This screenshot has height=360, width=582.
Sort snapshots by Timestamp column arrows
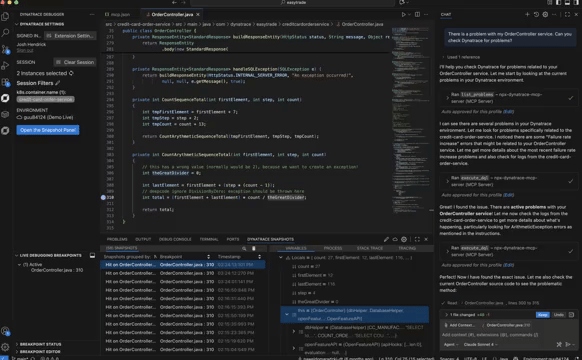pos(259,256)
